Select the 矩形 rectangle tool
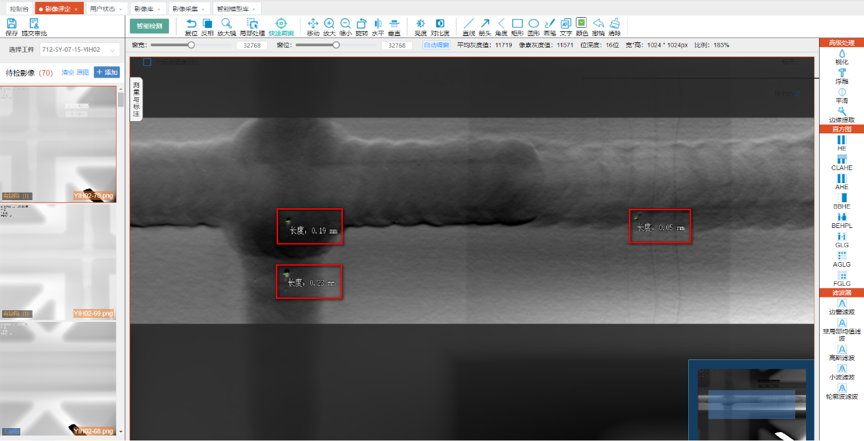This screenshot has height=441, width=864. pos(517,25)
